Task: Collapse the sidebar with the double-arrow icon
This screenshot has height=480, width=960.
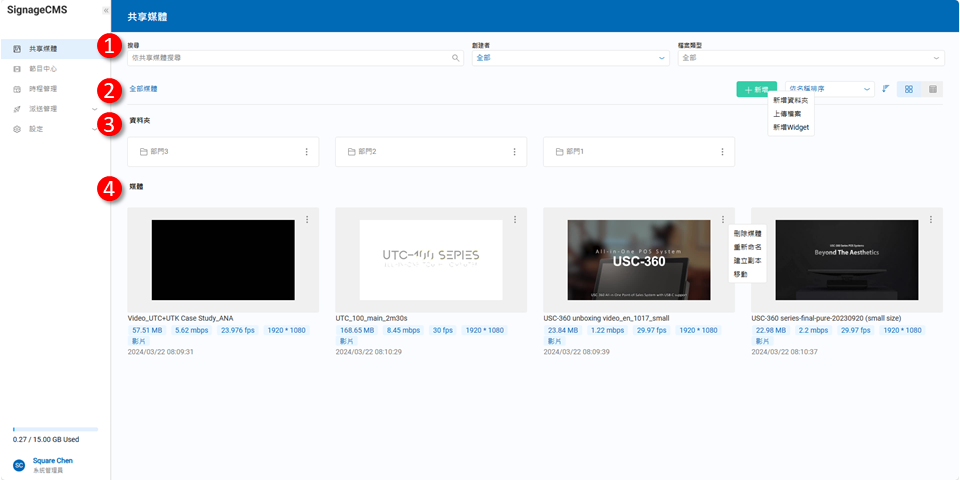Action: [106, 10]
